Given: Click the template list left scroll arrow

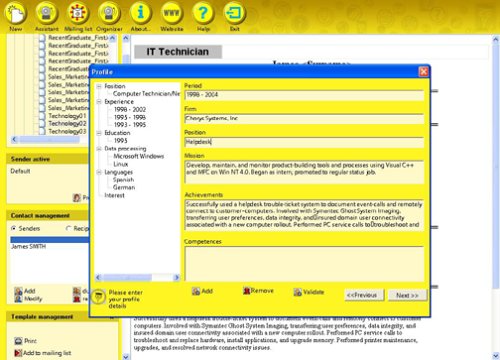Looking at the screenshot, I should point(14,139).
